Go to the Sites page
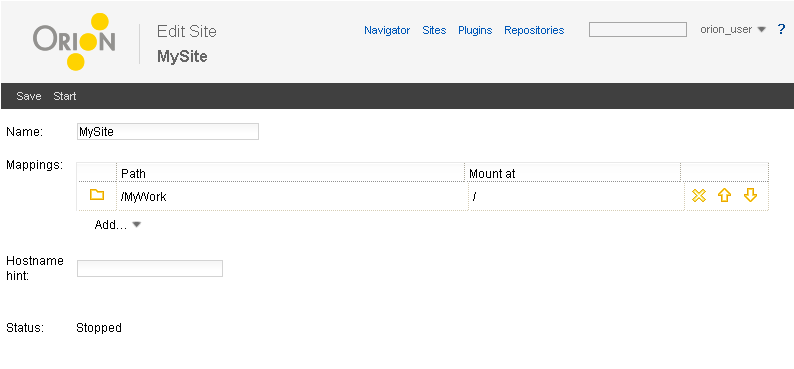Viewport: 794px width, 369px height. click(434, 30)
